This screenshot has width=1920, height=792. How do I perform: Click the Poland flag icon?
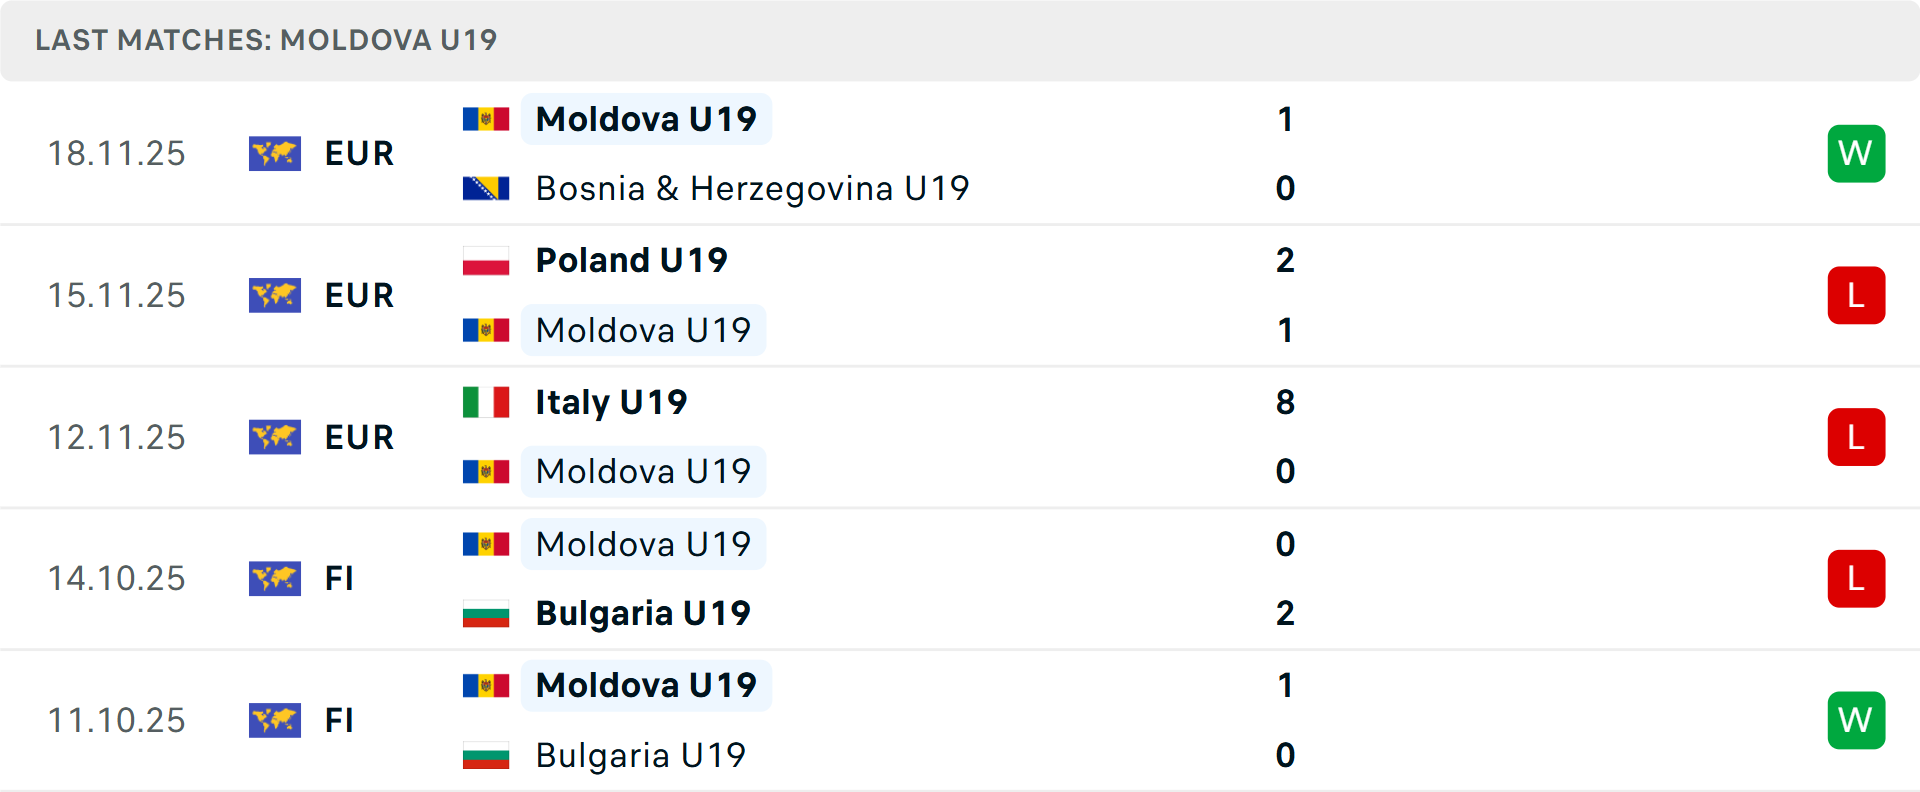[486, 260]
